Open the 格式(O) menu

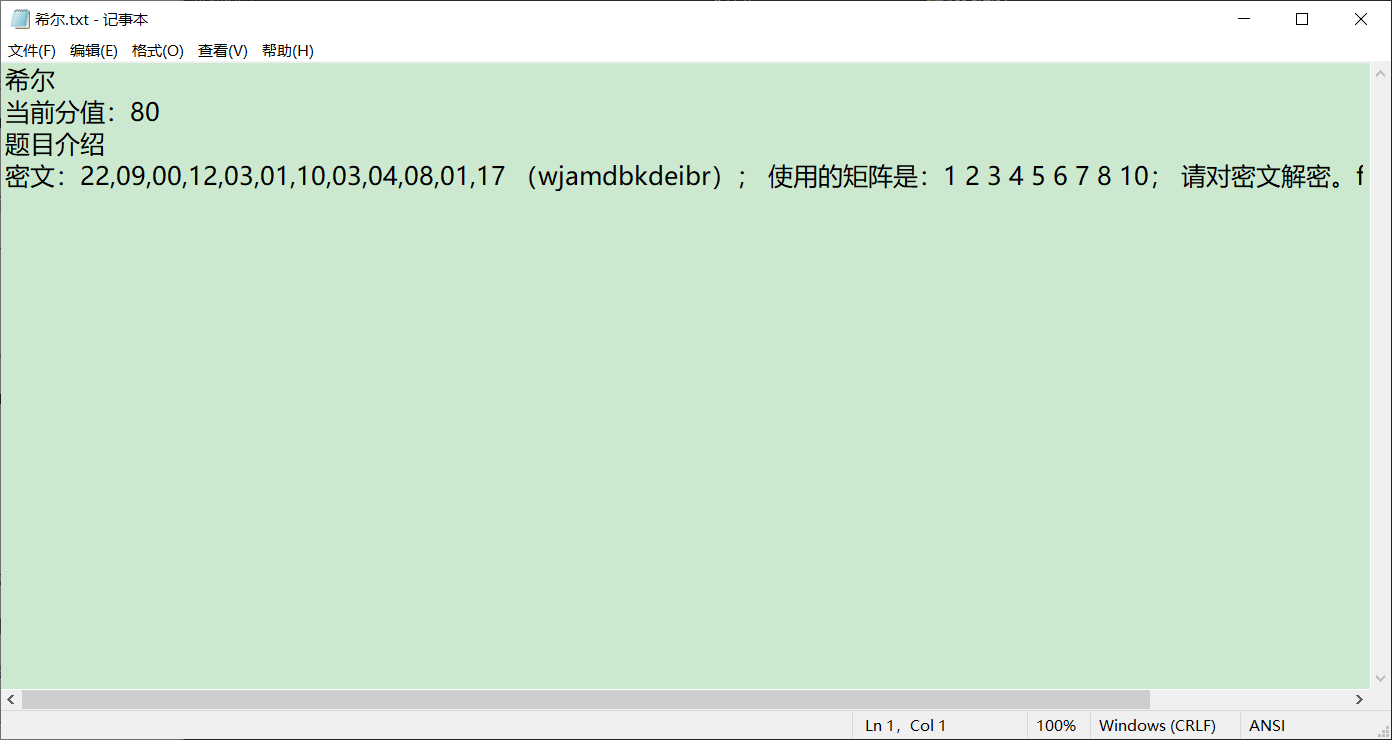click(x=158, y=51)
